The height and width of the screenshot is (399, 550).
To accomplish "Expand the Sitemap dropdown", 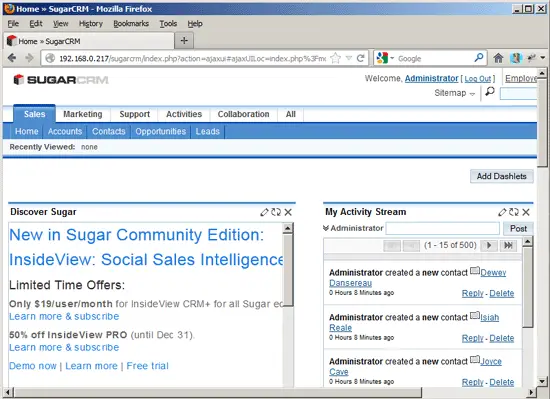I will (455, 93).
